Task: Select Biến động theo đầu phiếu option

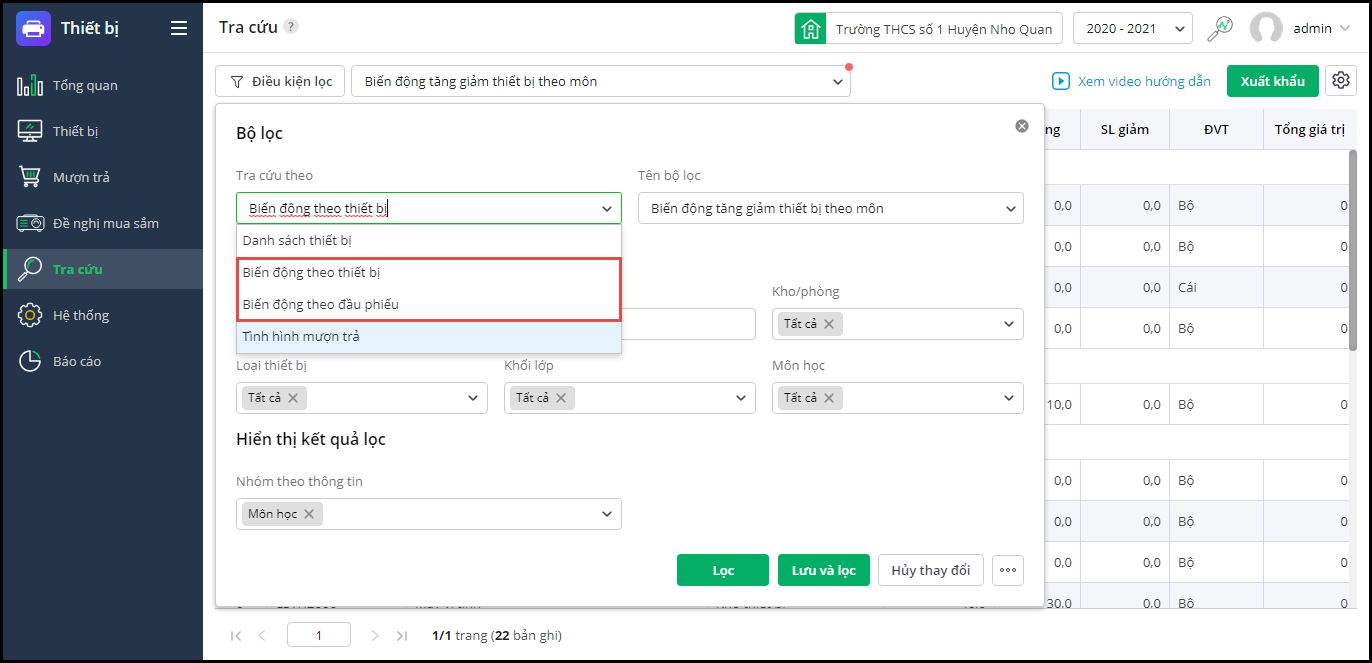Action: [320, 304]
